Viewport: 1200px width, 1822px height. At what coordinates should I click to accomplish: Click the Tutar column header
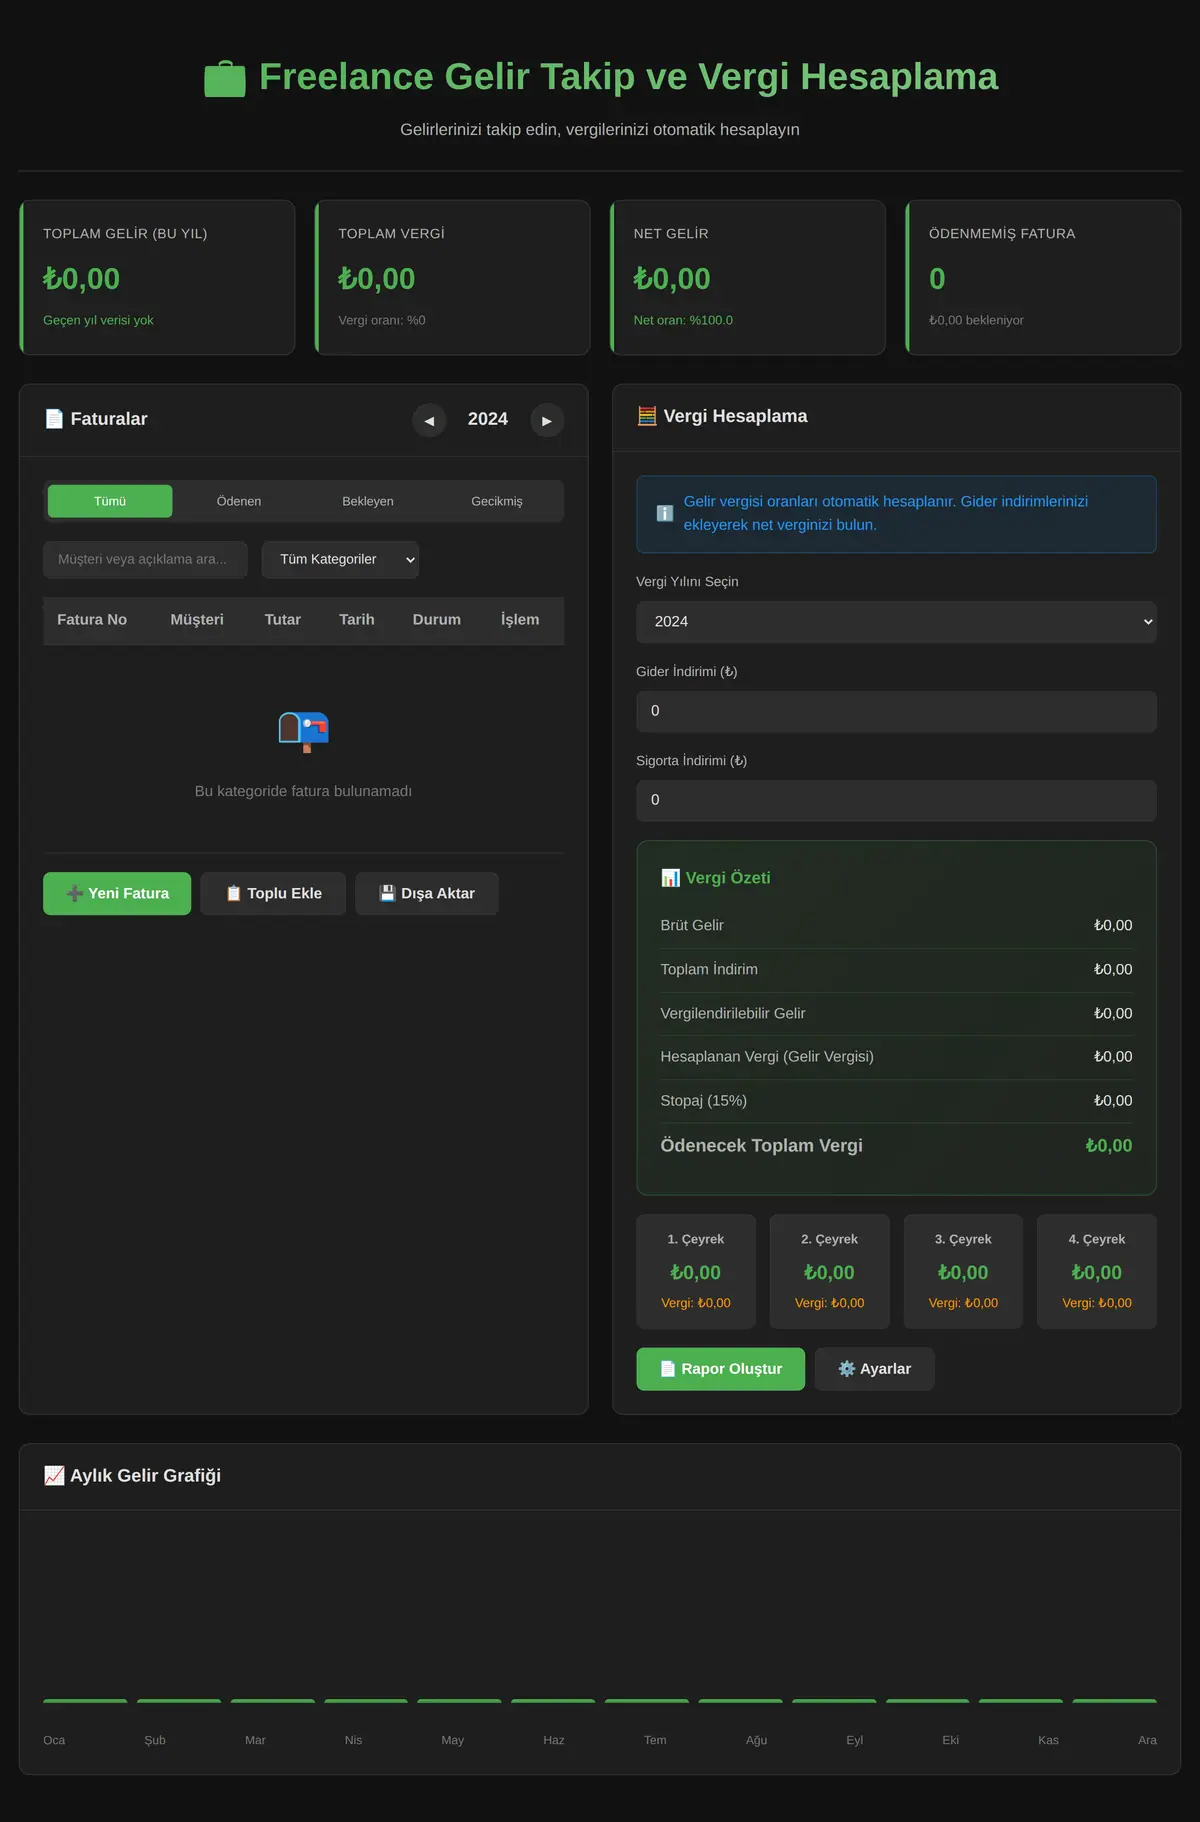pyautogui.click(x=283, y=620)
